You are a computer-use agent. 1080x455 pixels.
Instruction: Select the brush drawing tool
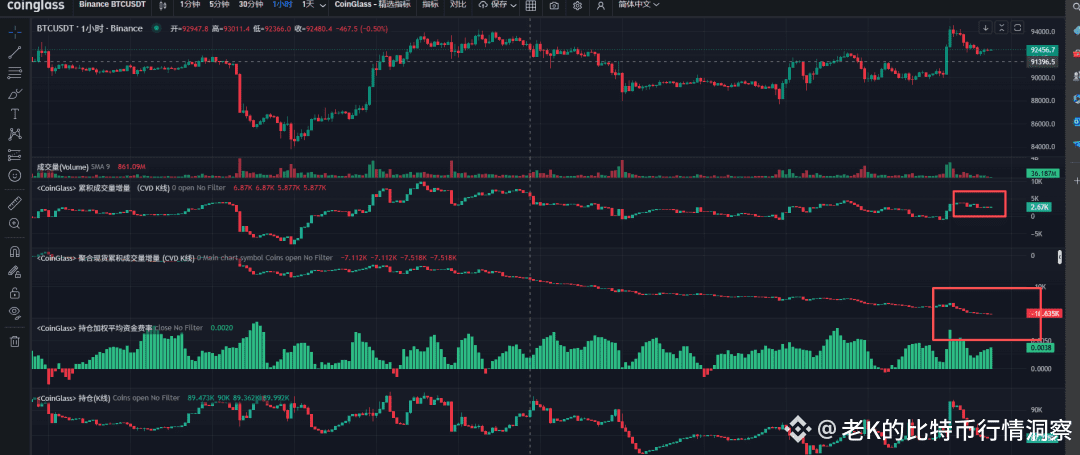(x=14, y=93)
